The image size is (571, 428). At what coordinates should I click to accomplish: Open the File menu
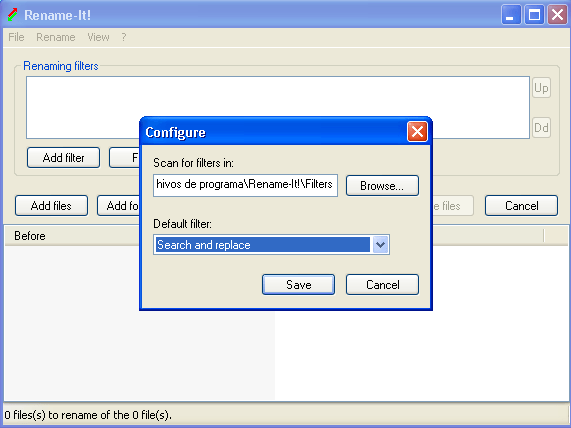[x=16, y=37]
